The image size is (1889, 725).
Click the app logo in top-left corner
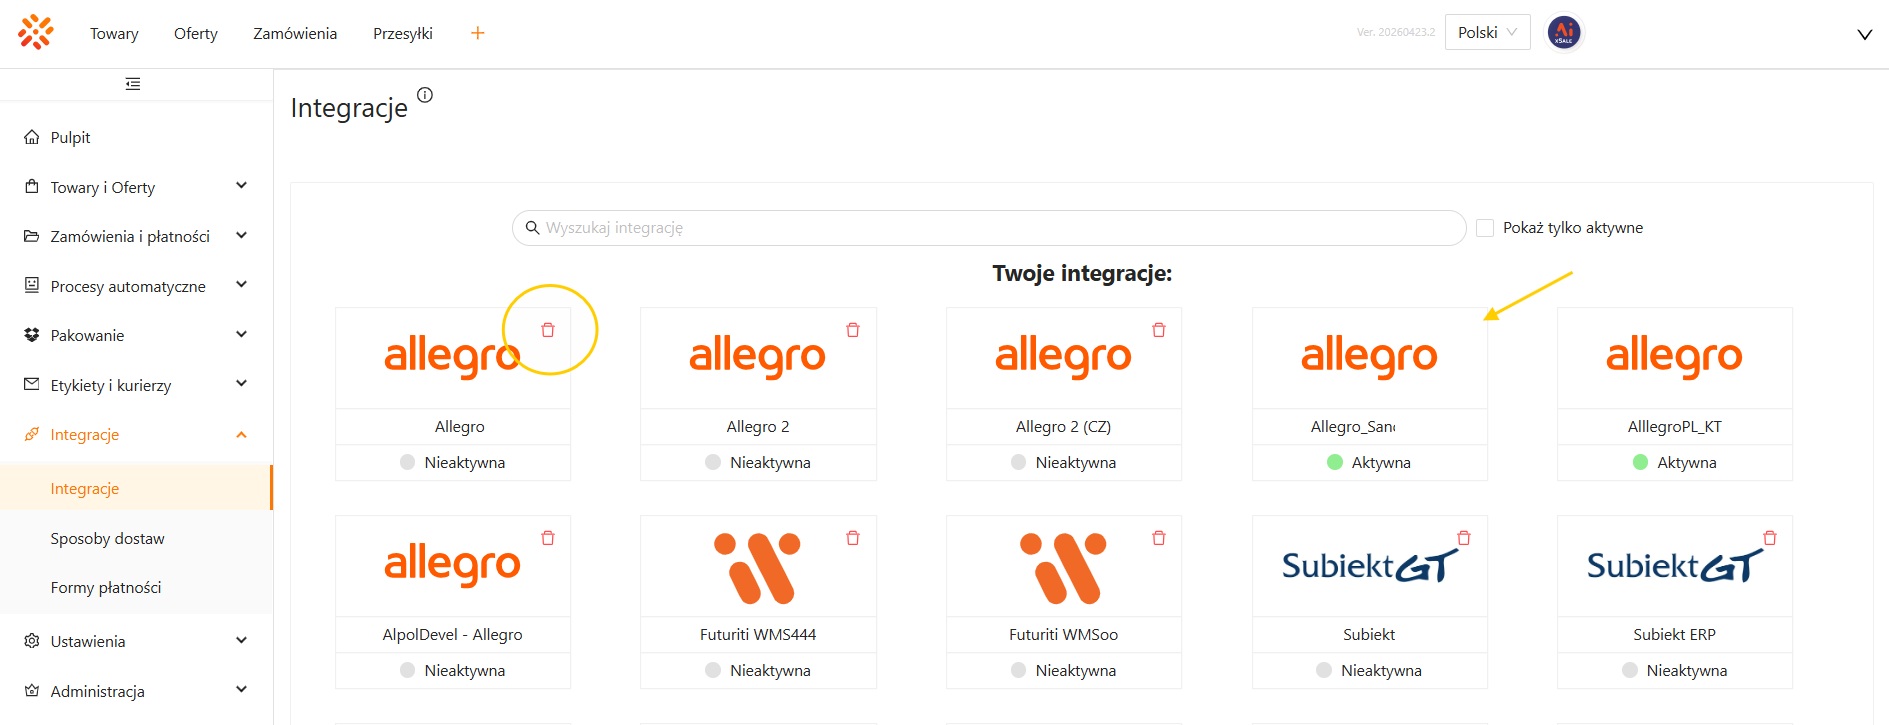[36, 32]
